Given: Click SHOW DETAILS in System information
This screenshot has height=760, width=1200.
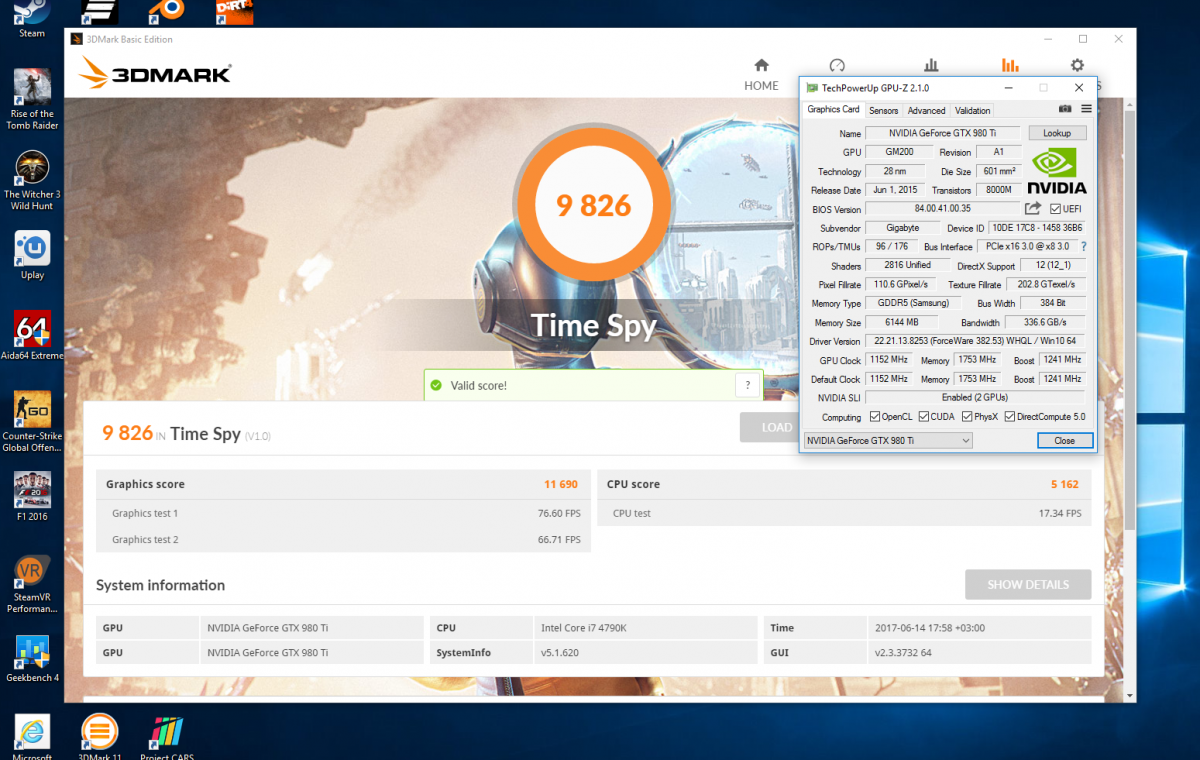Looking at the screenshot, I should tap(1028, 585).
